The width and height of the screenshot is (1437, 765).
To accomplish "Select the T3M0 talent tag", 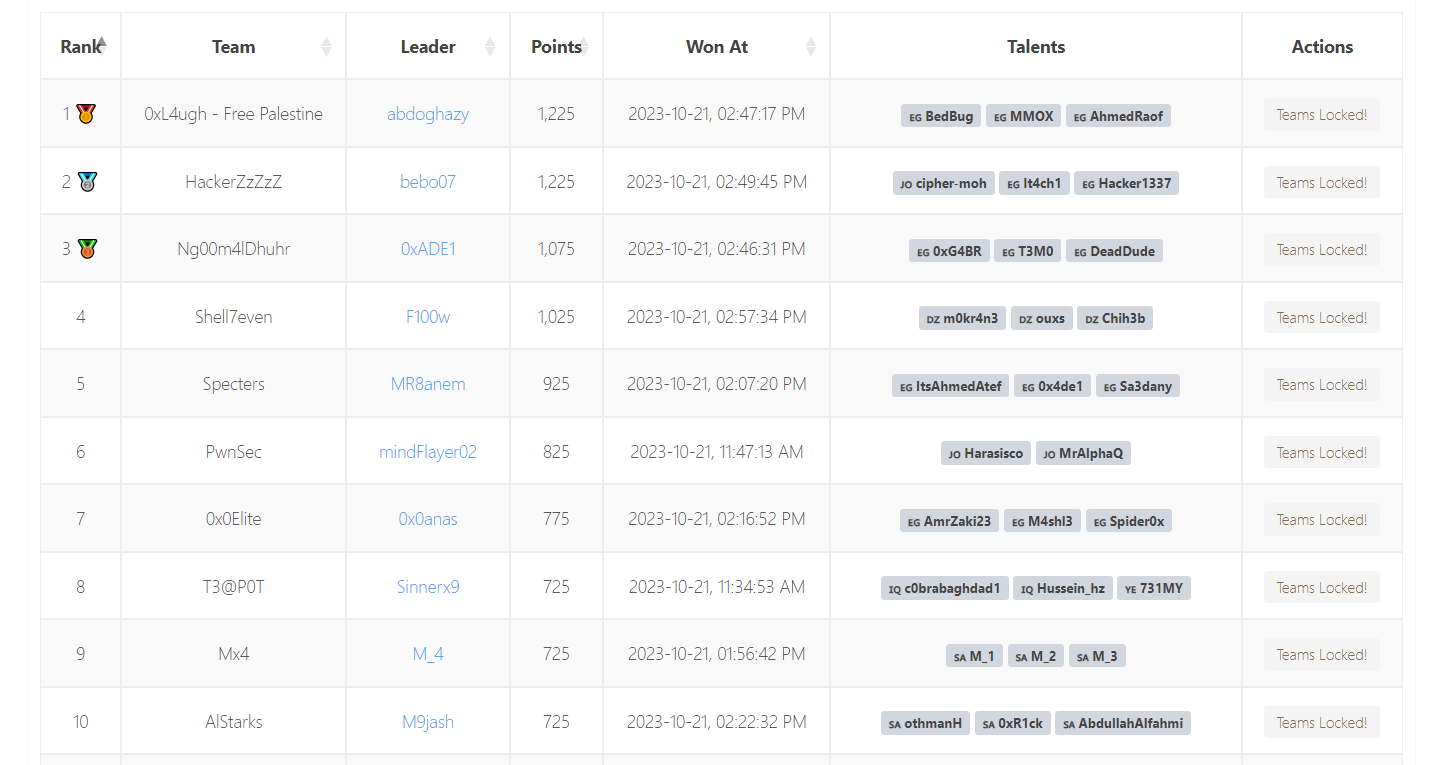I will (1027, 251).
